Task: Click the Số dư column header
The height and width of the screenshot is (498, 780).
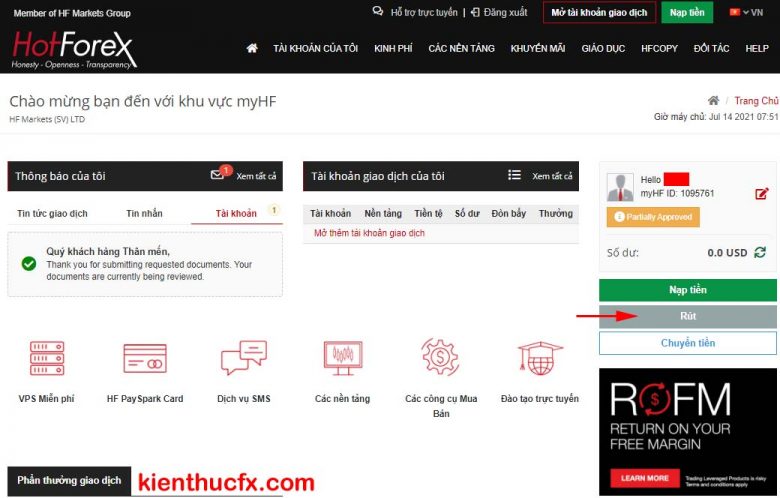Action: tap(467, 213)
